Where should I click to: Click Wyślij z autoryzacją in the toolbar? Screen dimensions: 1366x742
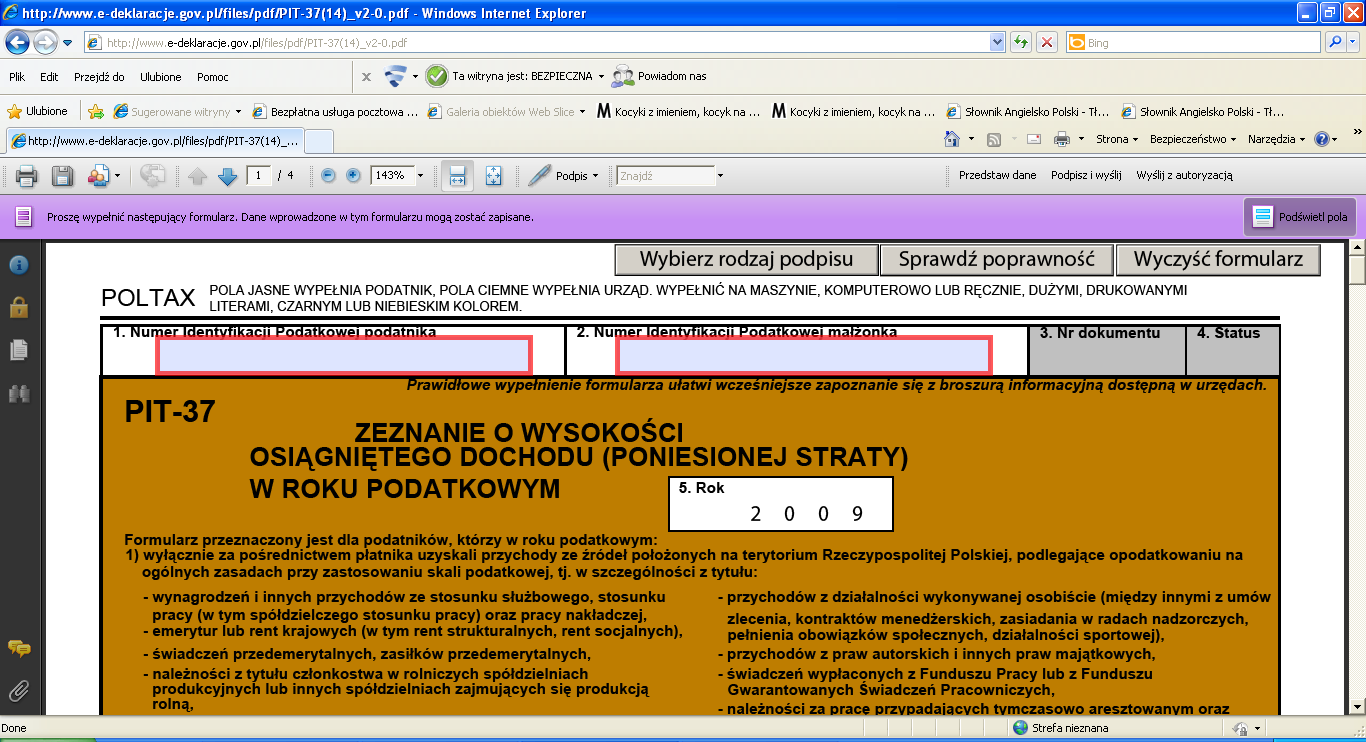pos(1184,176)
